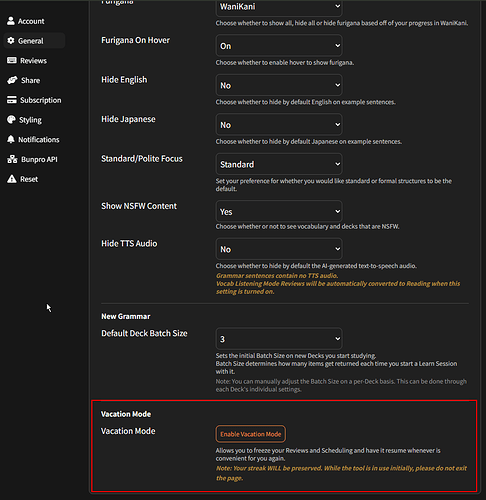Click the Subscription card icon

12,100
